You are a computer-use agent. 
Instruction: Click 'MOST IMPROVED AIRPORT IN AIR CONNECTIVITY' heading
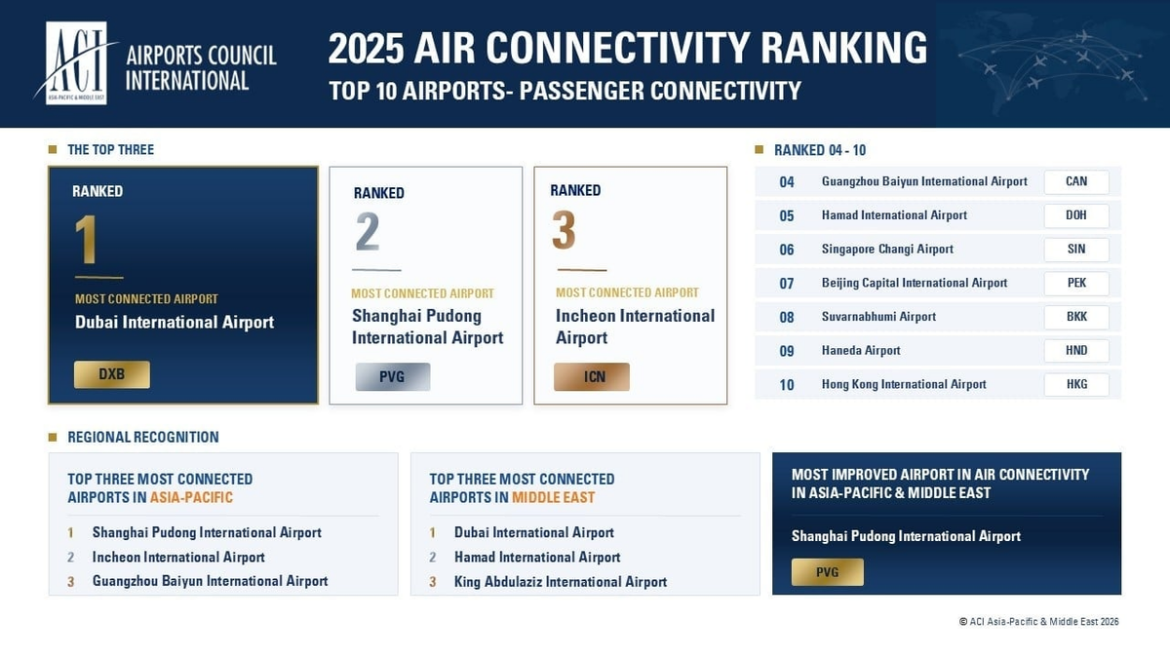[x=940, y=483]
